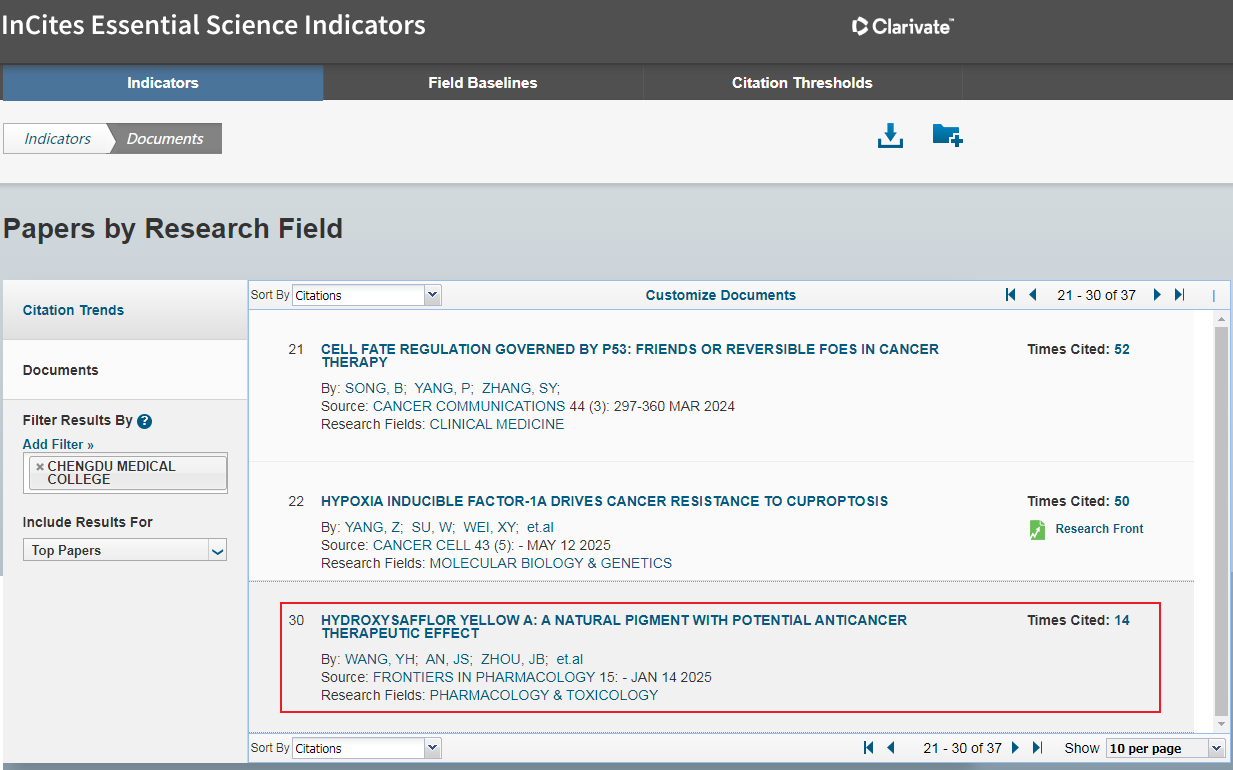
Task: Click the Add Filter link
Action: coord(58,444)
